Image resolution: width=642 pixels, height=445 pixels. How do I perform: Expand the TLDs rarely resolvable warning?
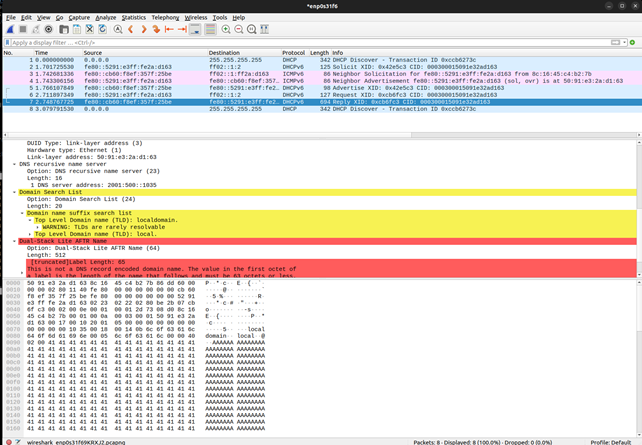(38, 227)
